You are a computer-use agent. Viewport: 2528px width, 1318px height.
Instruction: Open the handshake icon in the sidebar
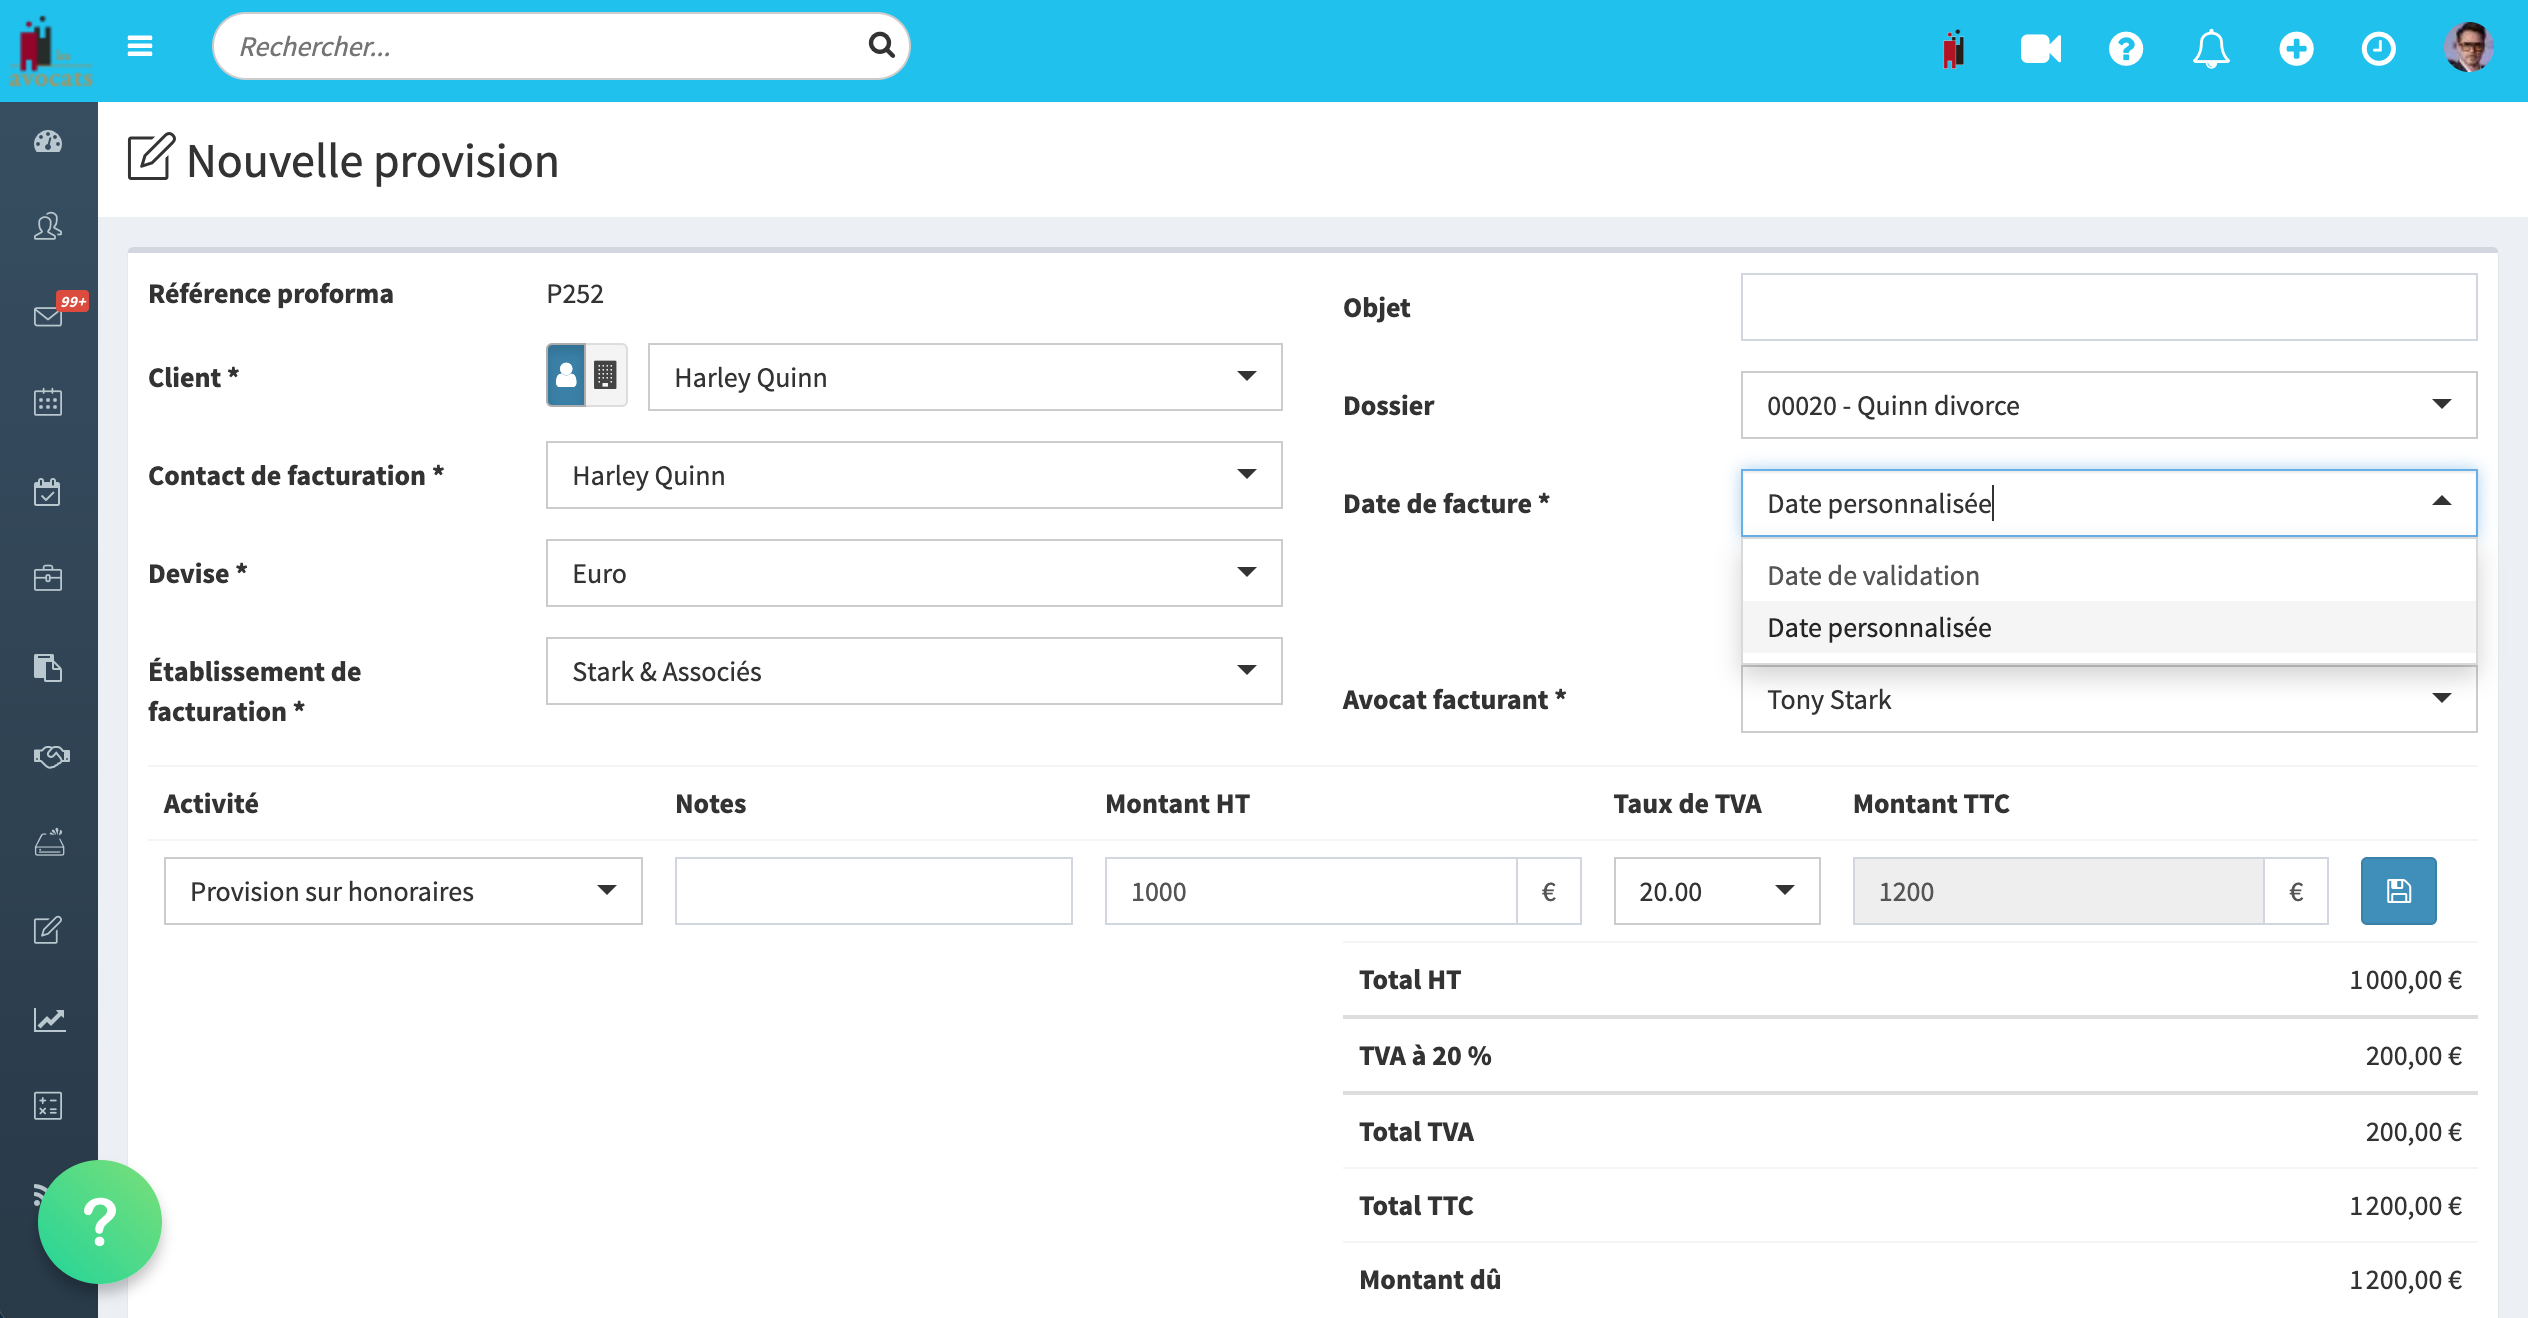point(50,755)
